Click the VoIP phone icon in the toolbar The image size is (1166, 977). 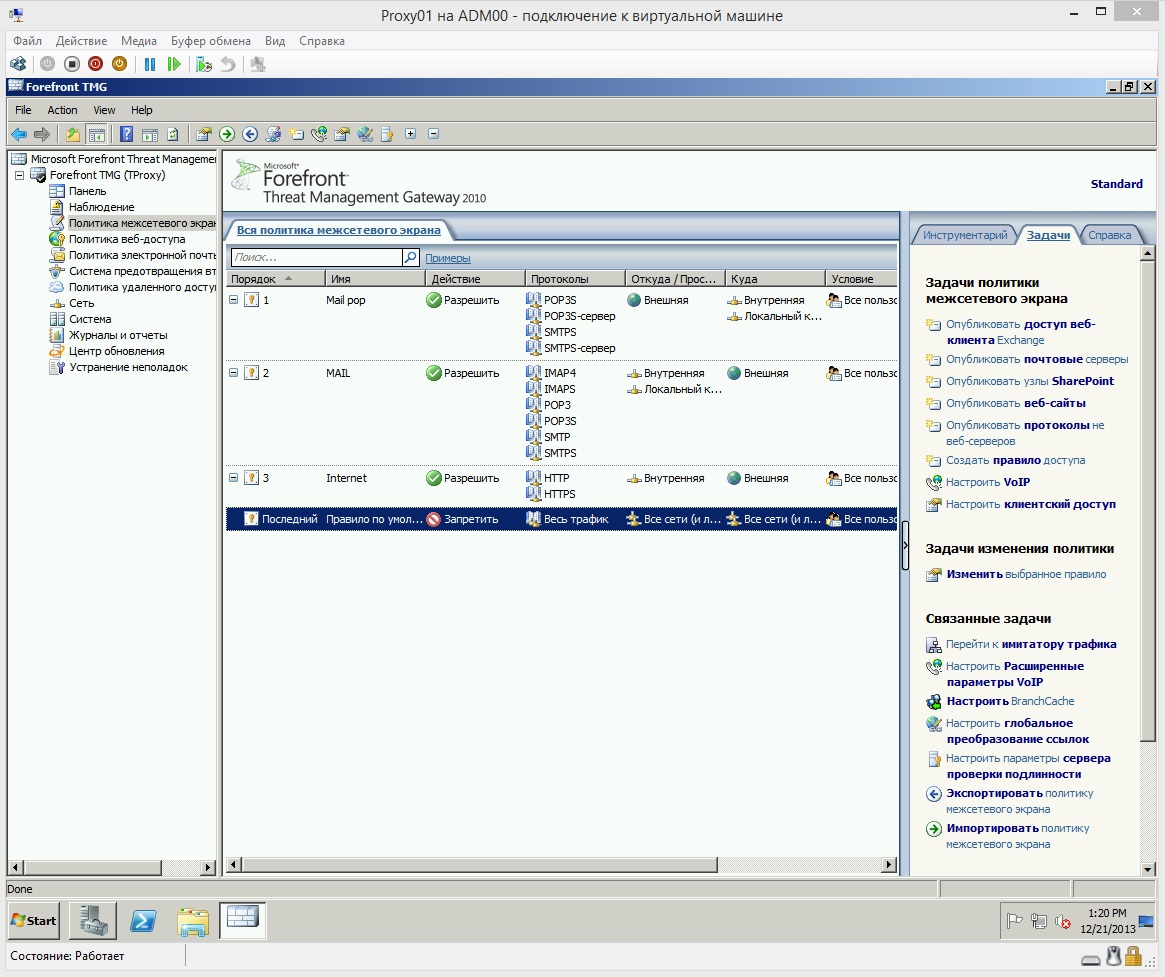point(319,134)
